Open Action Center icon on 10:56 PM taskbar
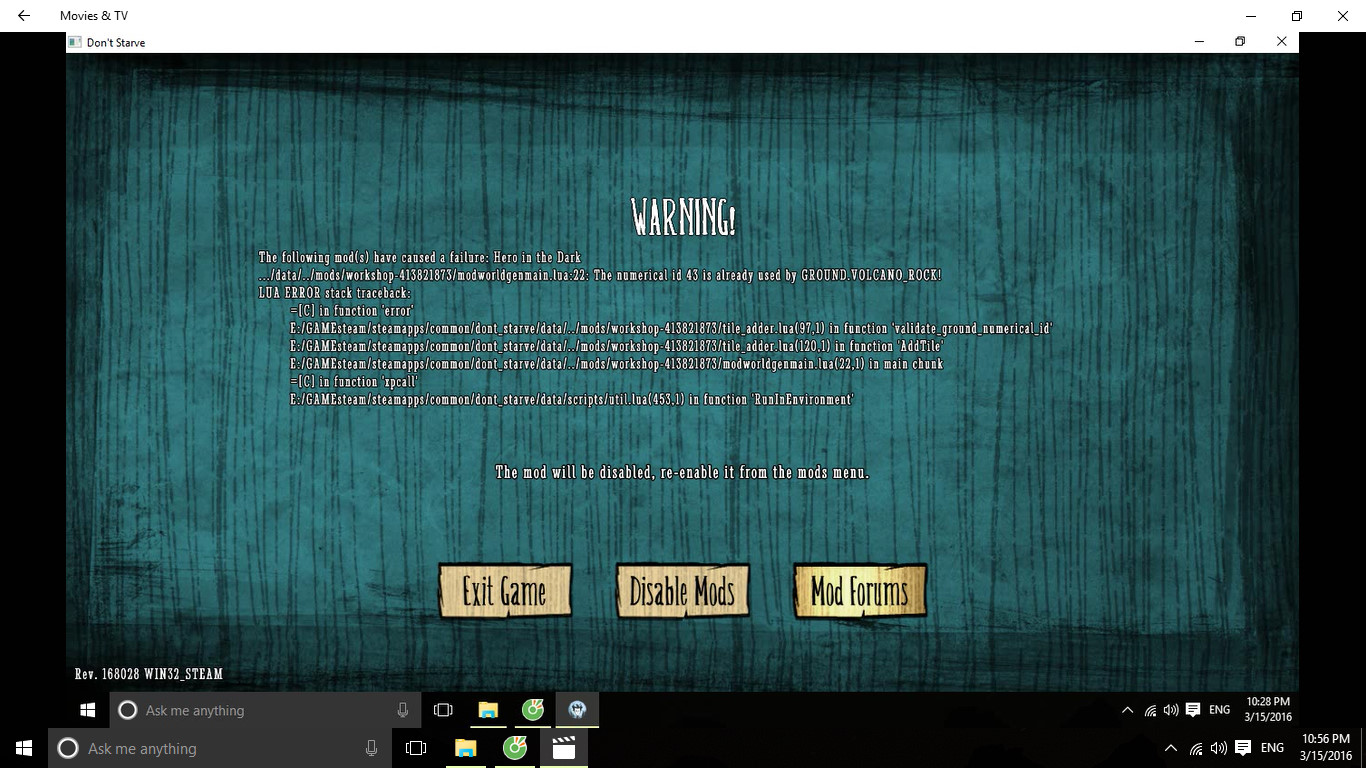Viewport: 1366px width, 768px height. point(1243,748)
